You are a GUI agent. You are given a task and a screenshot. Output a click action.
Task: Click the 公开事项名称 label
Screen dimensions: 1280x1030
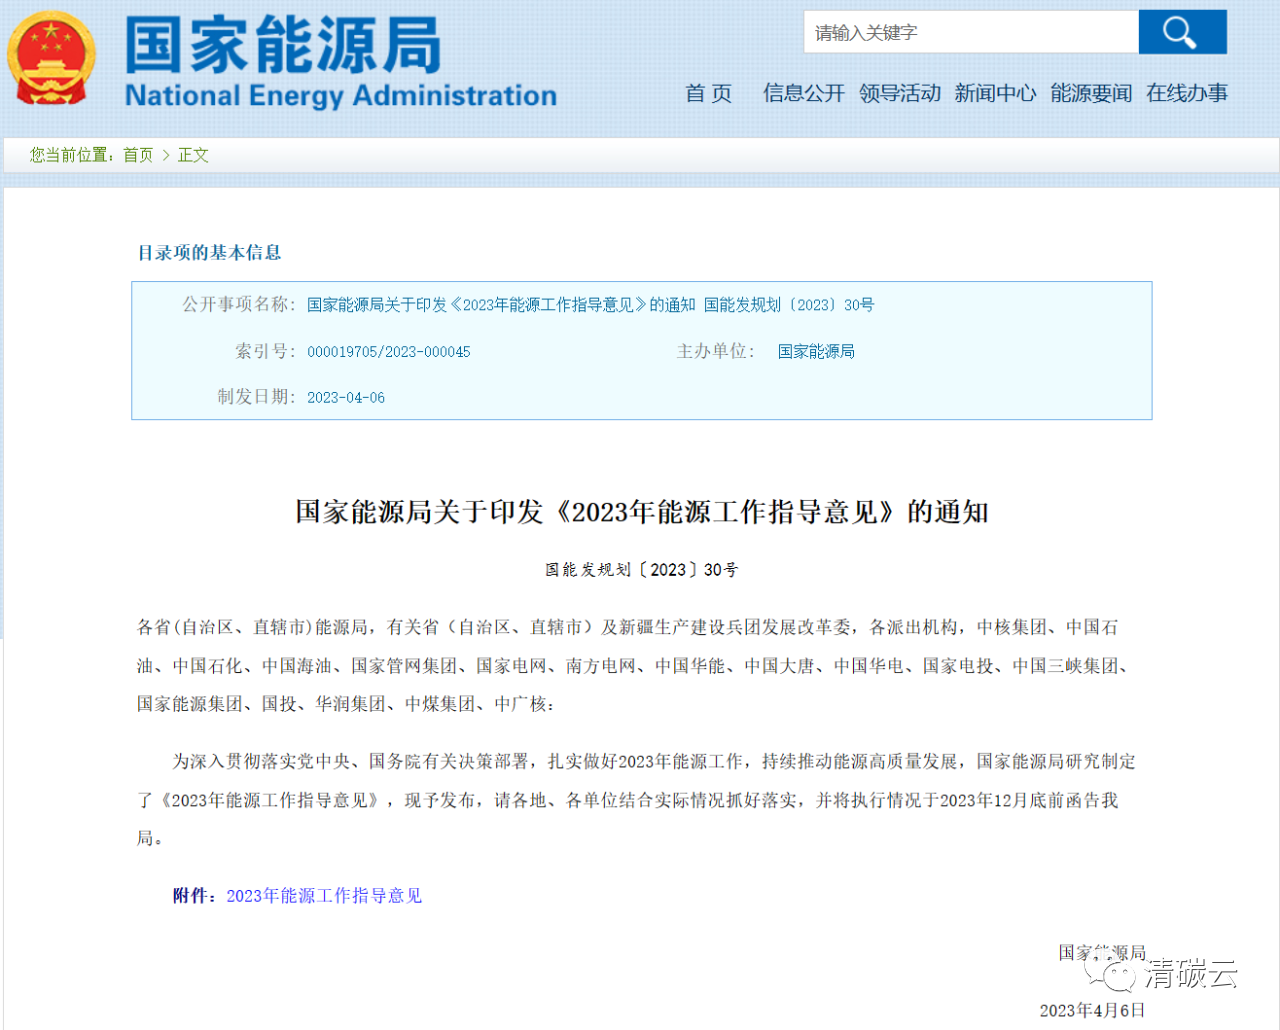[239, 305]
